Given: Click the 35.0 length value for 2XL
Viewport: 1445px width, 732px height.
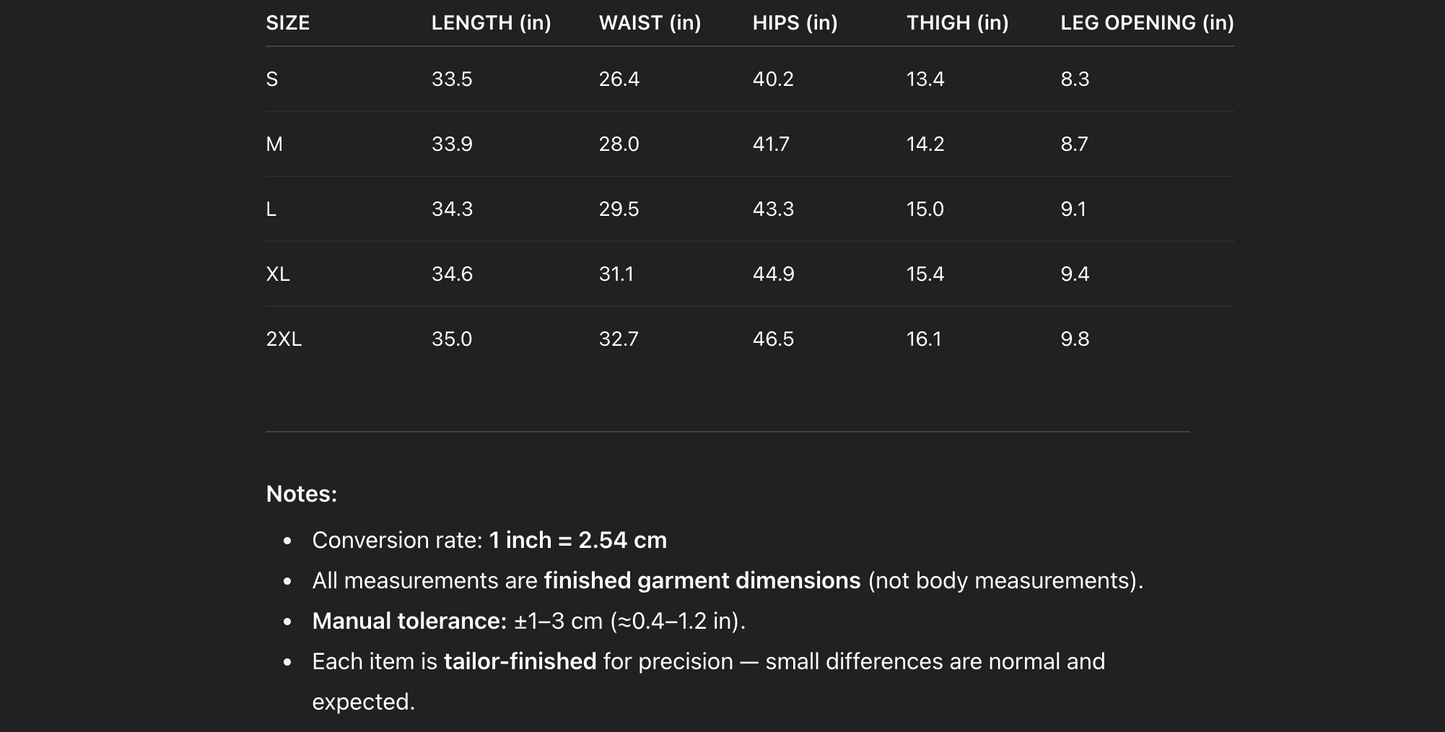Looking at the screenshot, I should tap(452, 339).
